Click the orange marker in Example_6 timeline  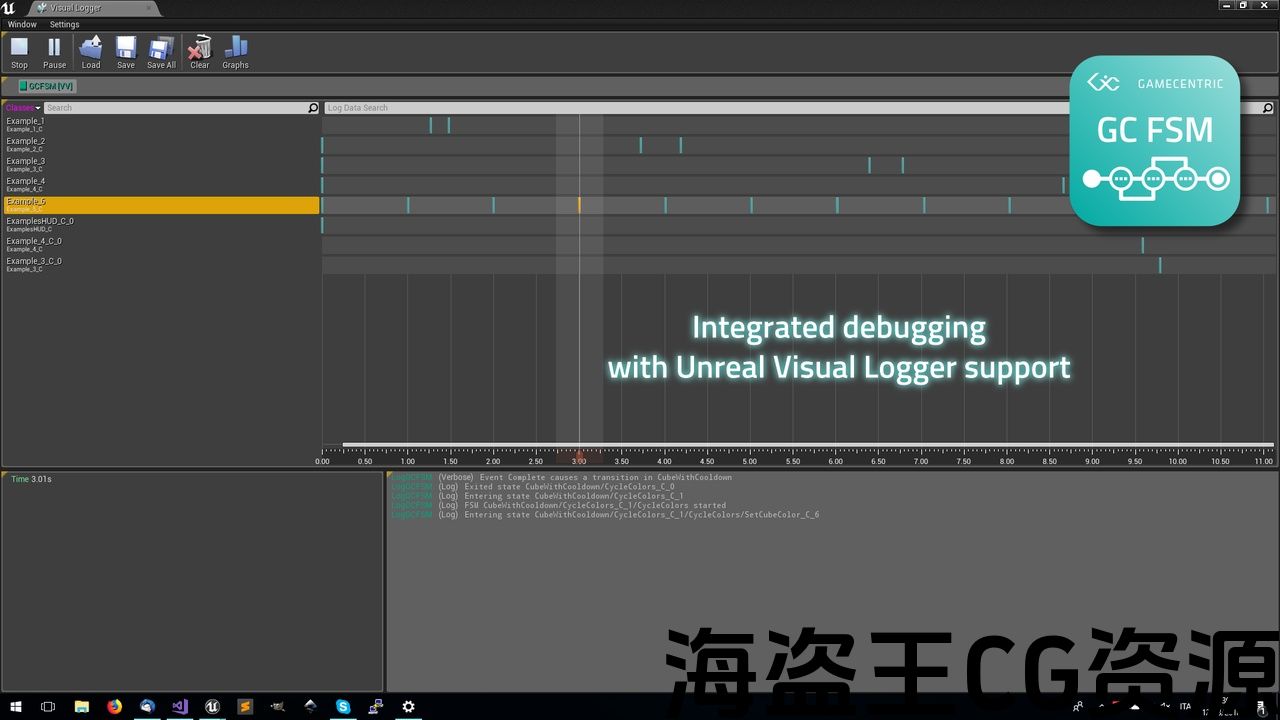pyautogui.click(x=579, y=205)
